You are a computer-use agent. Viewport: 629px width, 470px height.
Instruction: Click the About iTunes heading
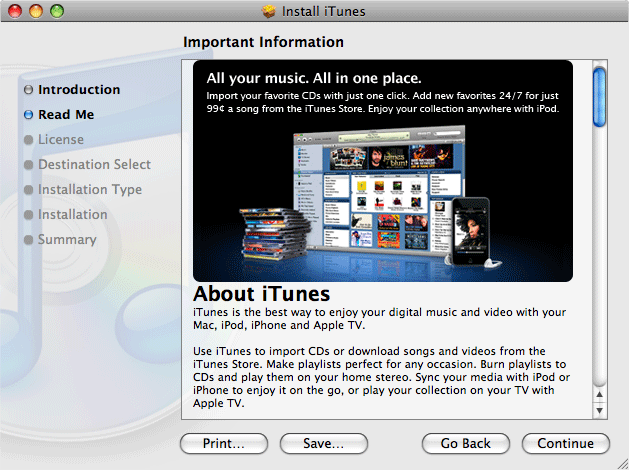(261, 294)
